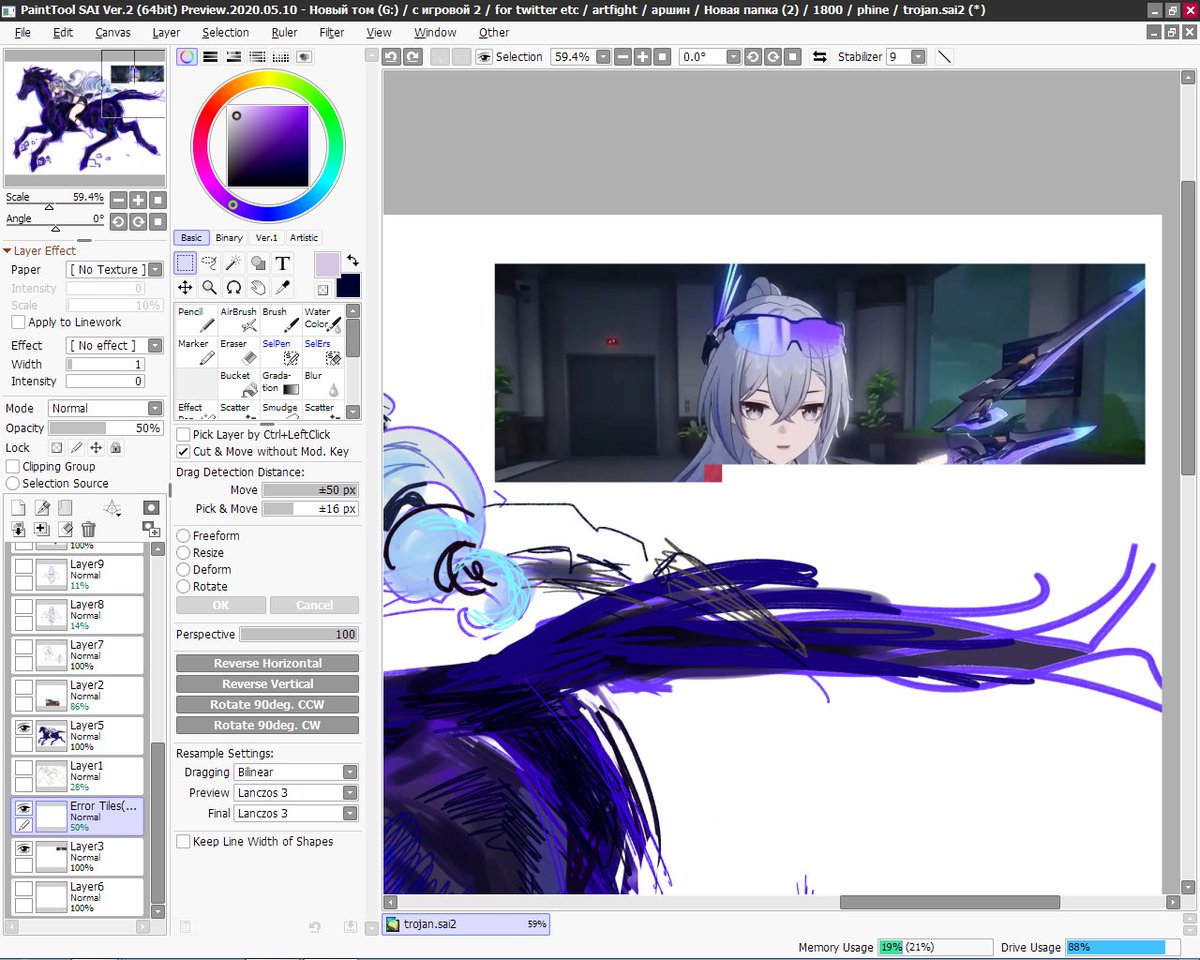The height and width of the screenshot is (960, 1200).
Task: Toggle Pick Layer by Ctrl+LeftClick
Action: pos(183,435)
